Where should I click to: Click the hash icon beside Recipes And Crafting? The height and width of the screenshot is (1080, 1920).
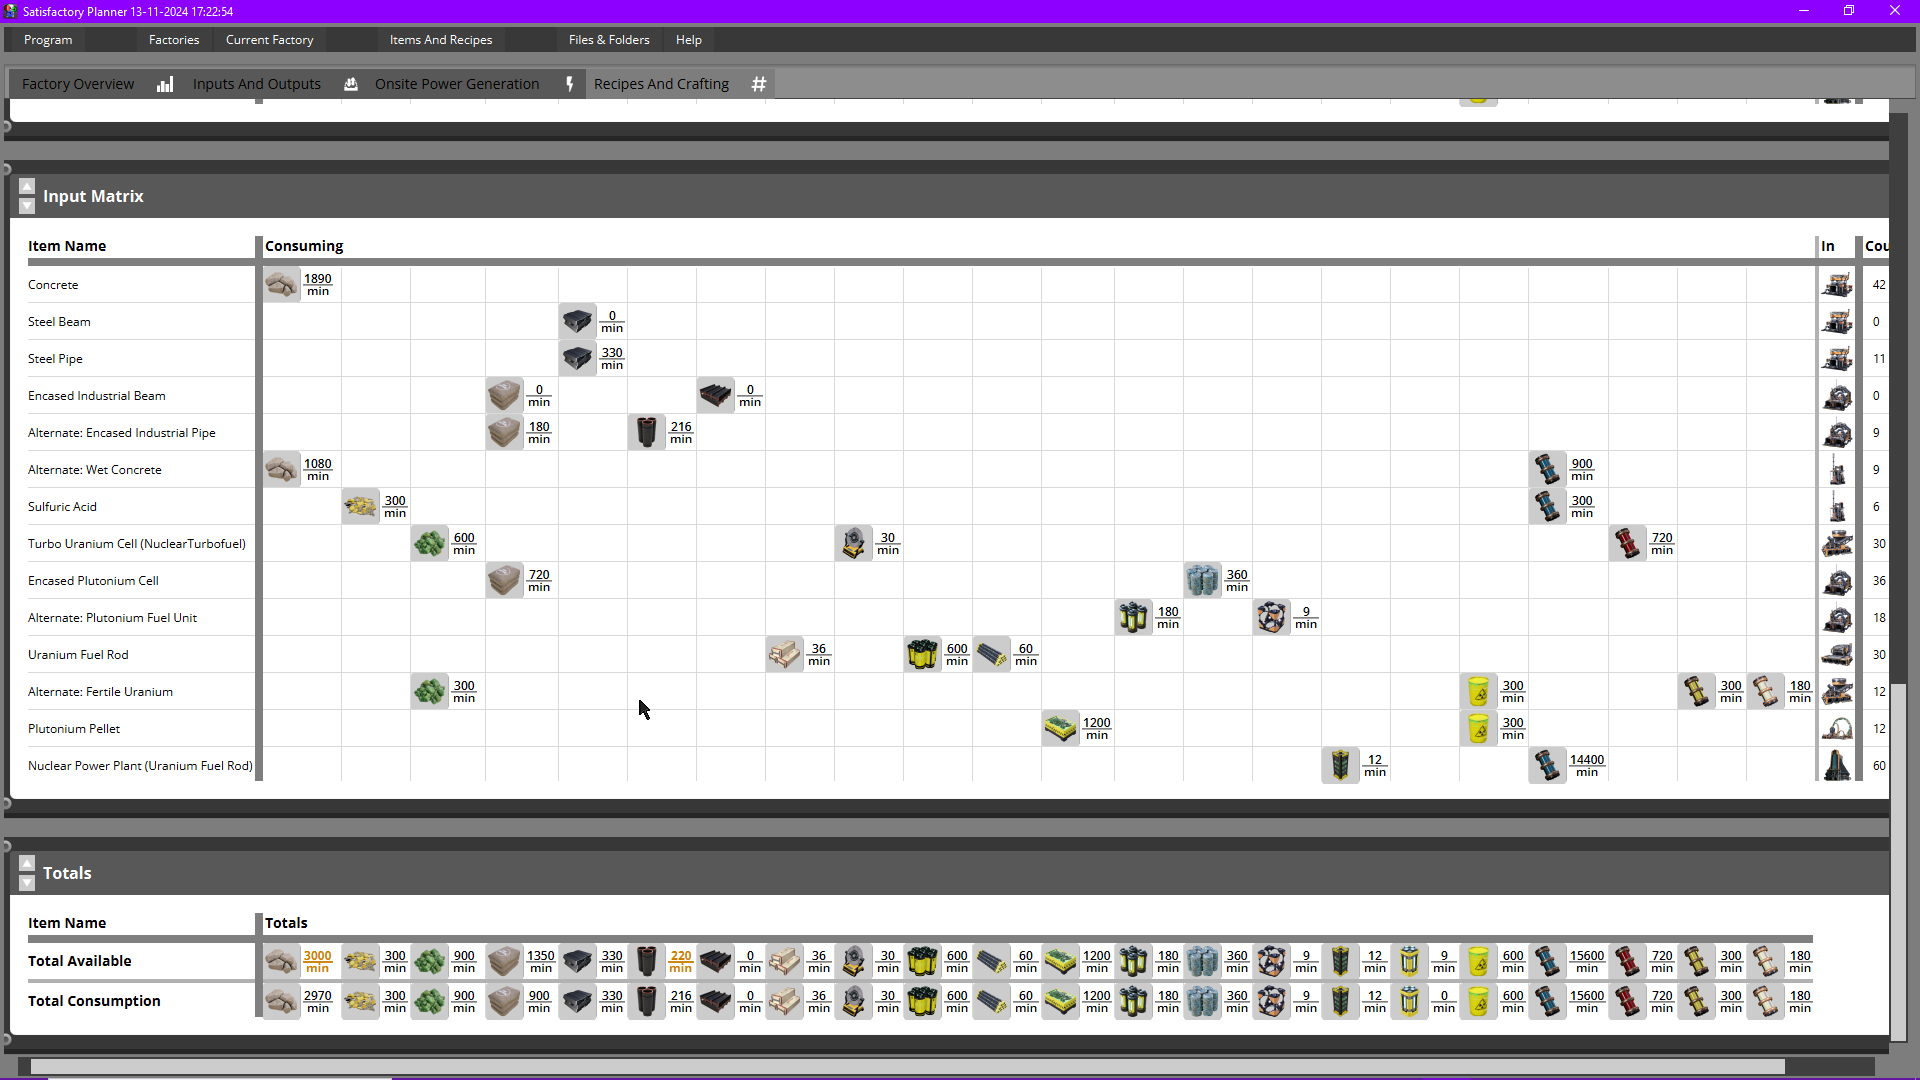(758, 84)
